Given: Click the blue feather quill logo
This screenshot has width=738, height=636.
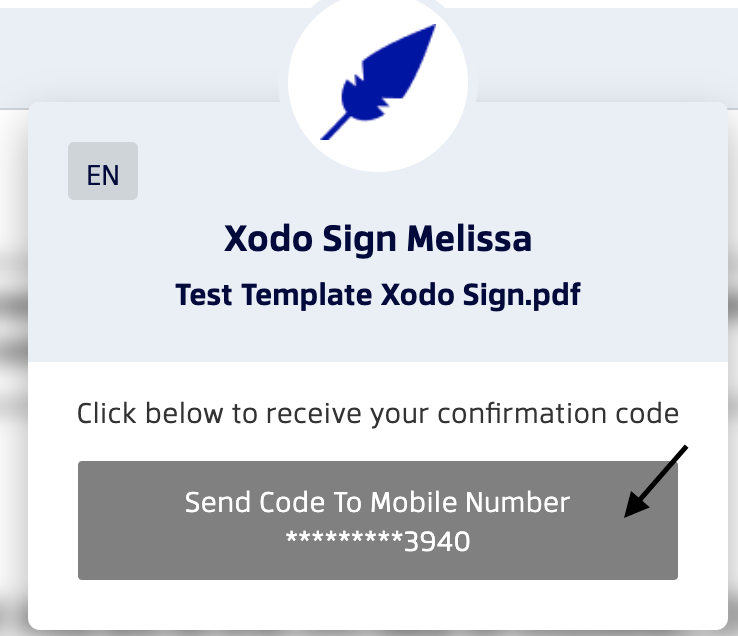Looking at the screenshot, I should [x=378, y=81].
